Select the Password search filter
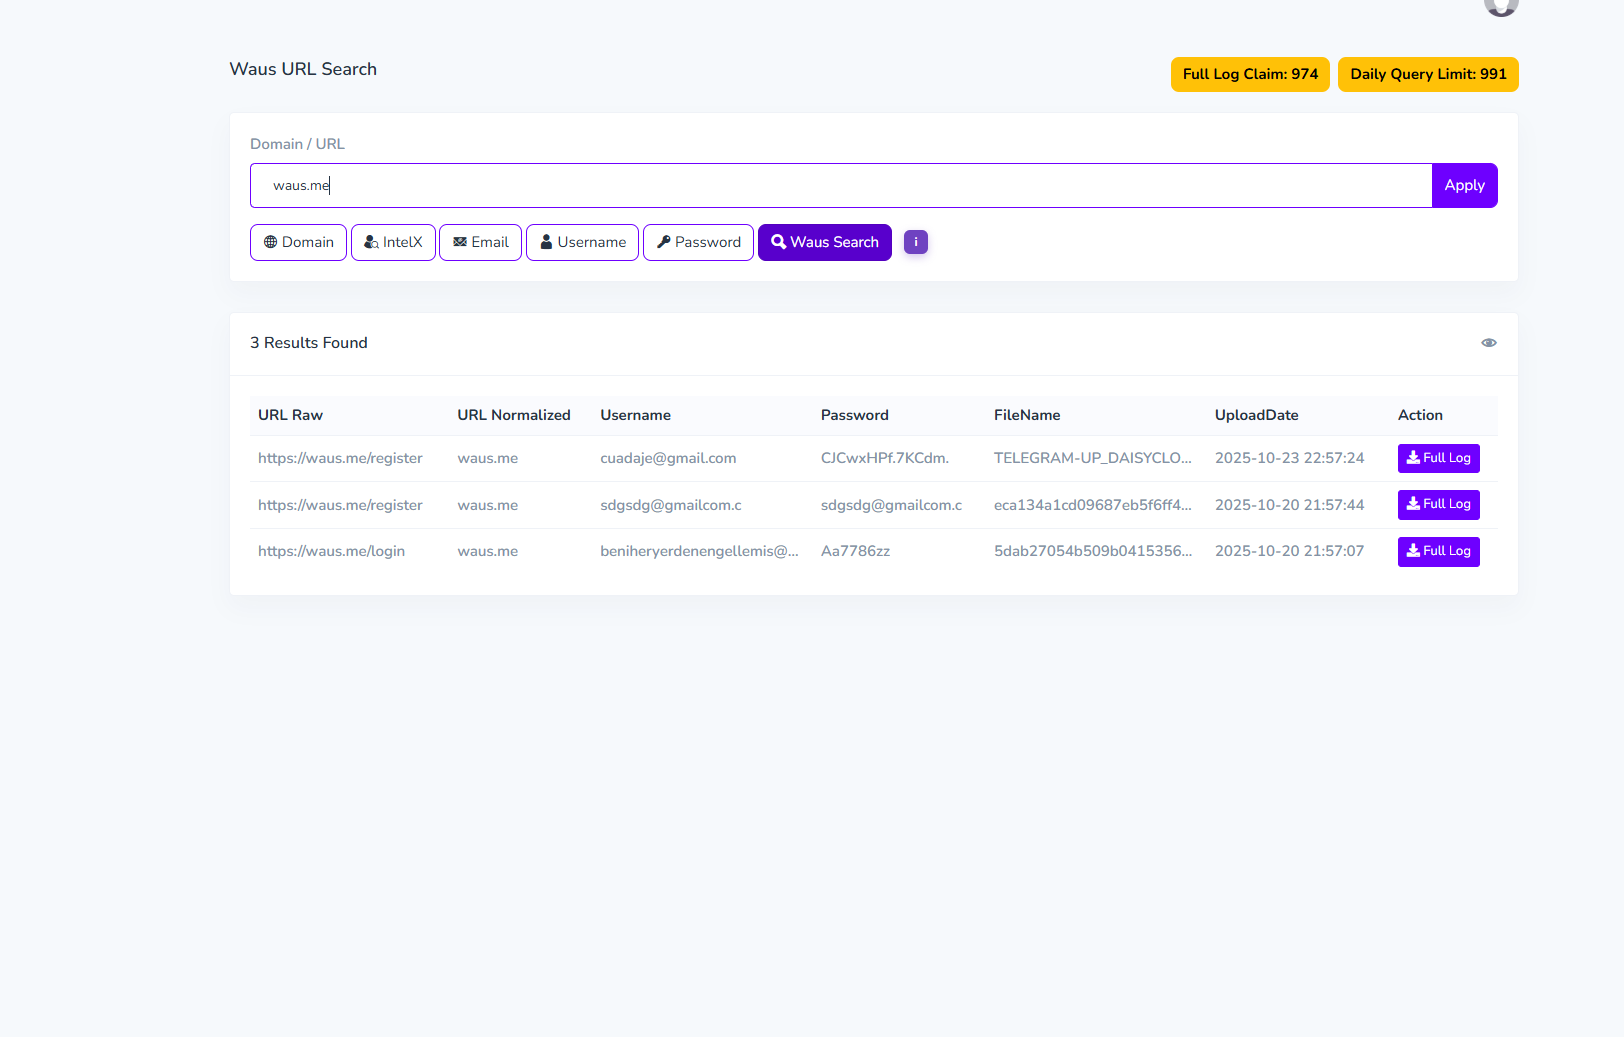 (698, 242)
